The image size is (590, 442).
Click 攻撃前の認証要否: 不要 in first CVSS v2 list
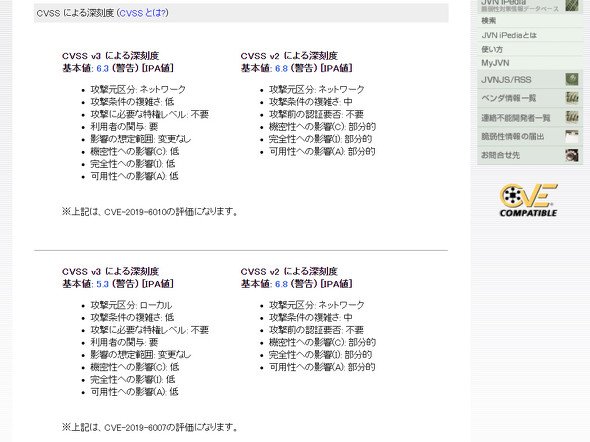pos(316,114)
